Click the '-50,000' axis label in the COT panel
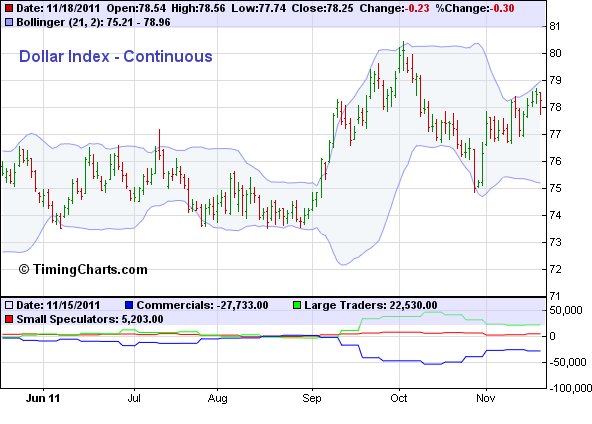The width and height of the screenshot is (592, 424). tap(567, 362)
